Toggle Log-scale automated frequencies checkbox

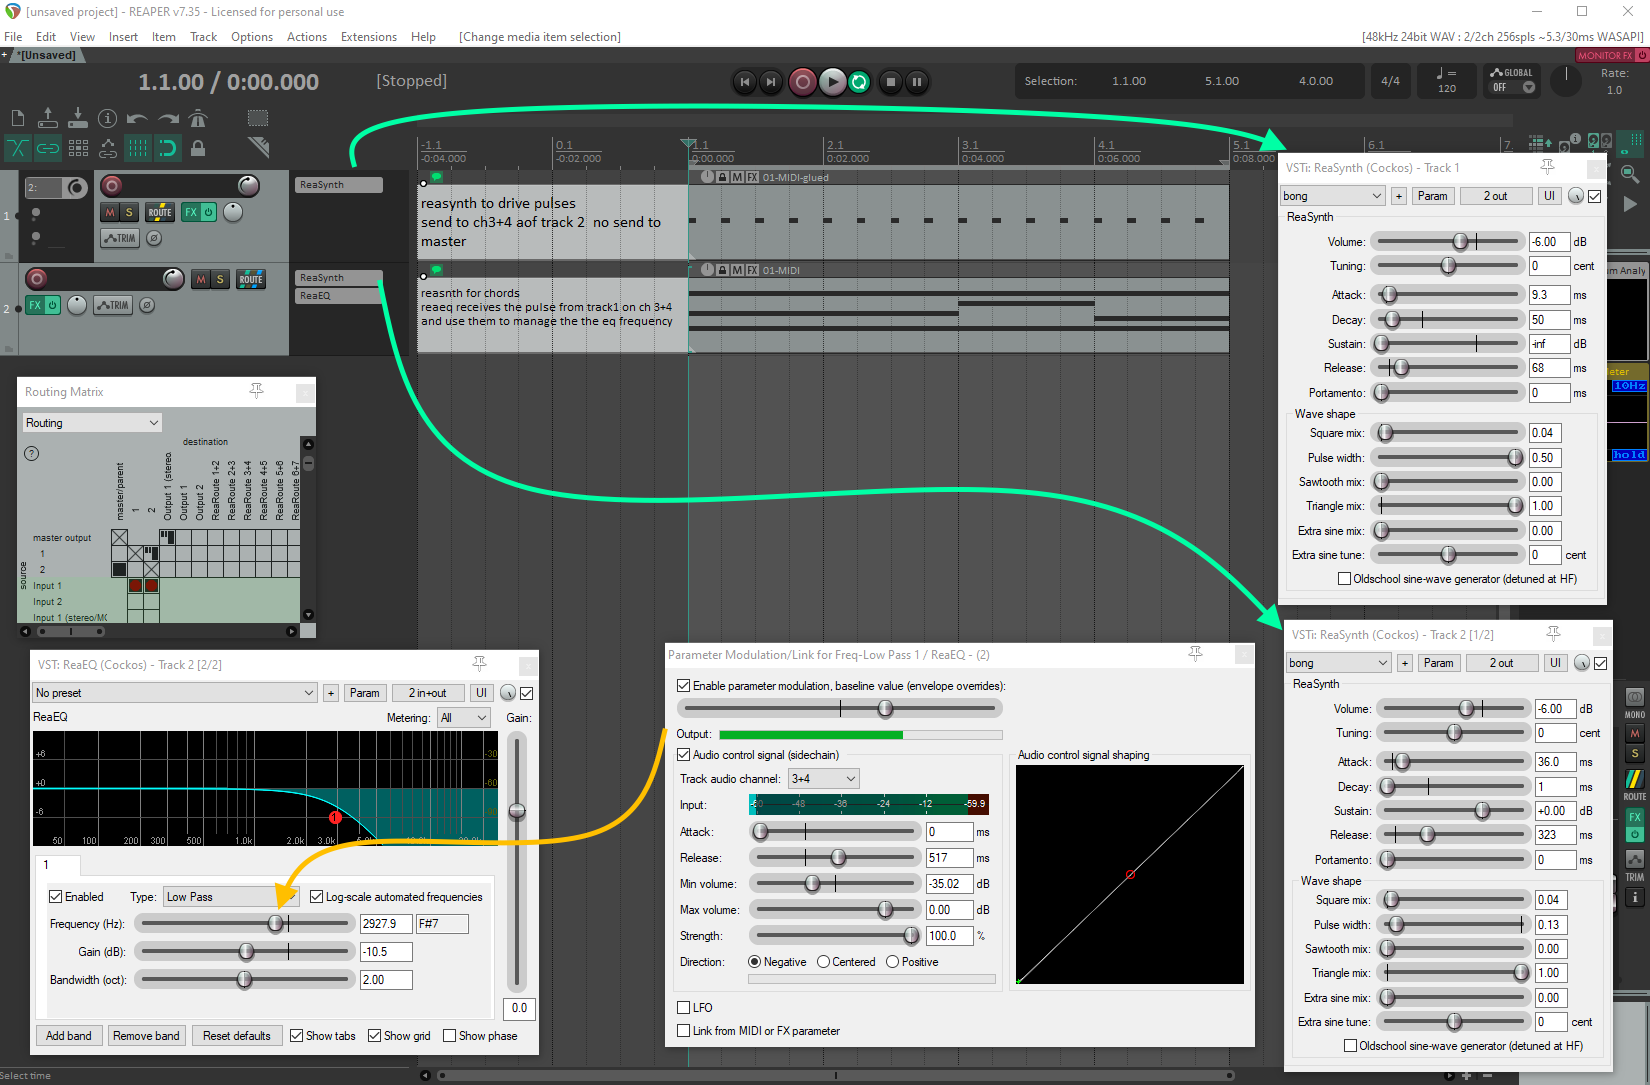click(317, 897)
